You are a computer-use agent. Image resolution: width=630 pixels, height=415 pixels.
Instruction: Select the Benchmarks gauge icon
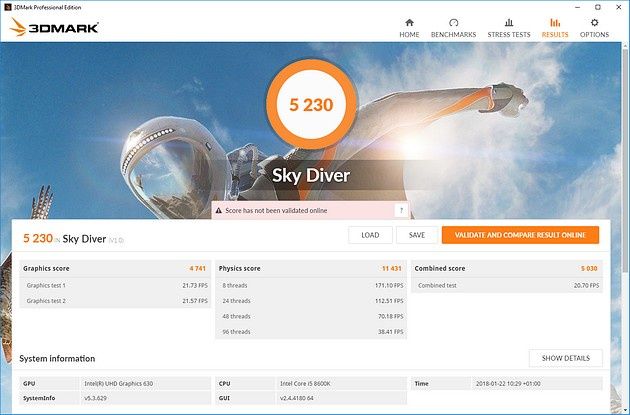pyautogui.click(x=453, y=22)
